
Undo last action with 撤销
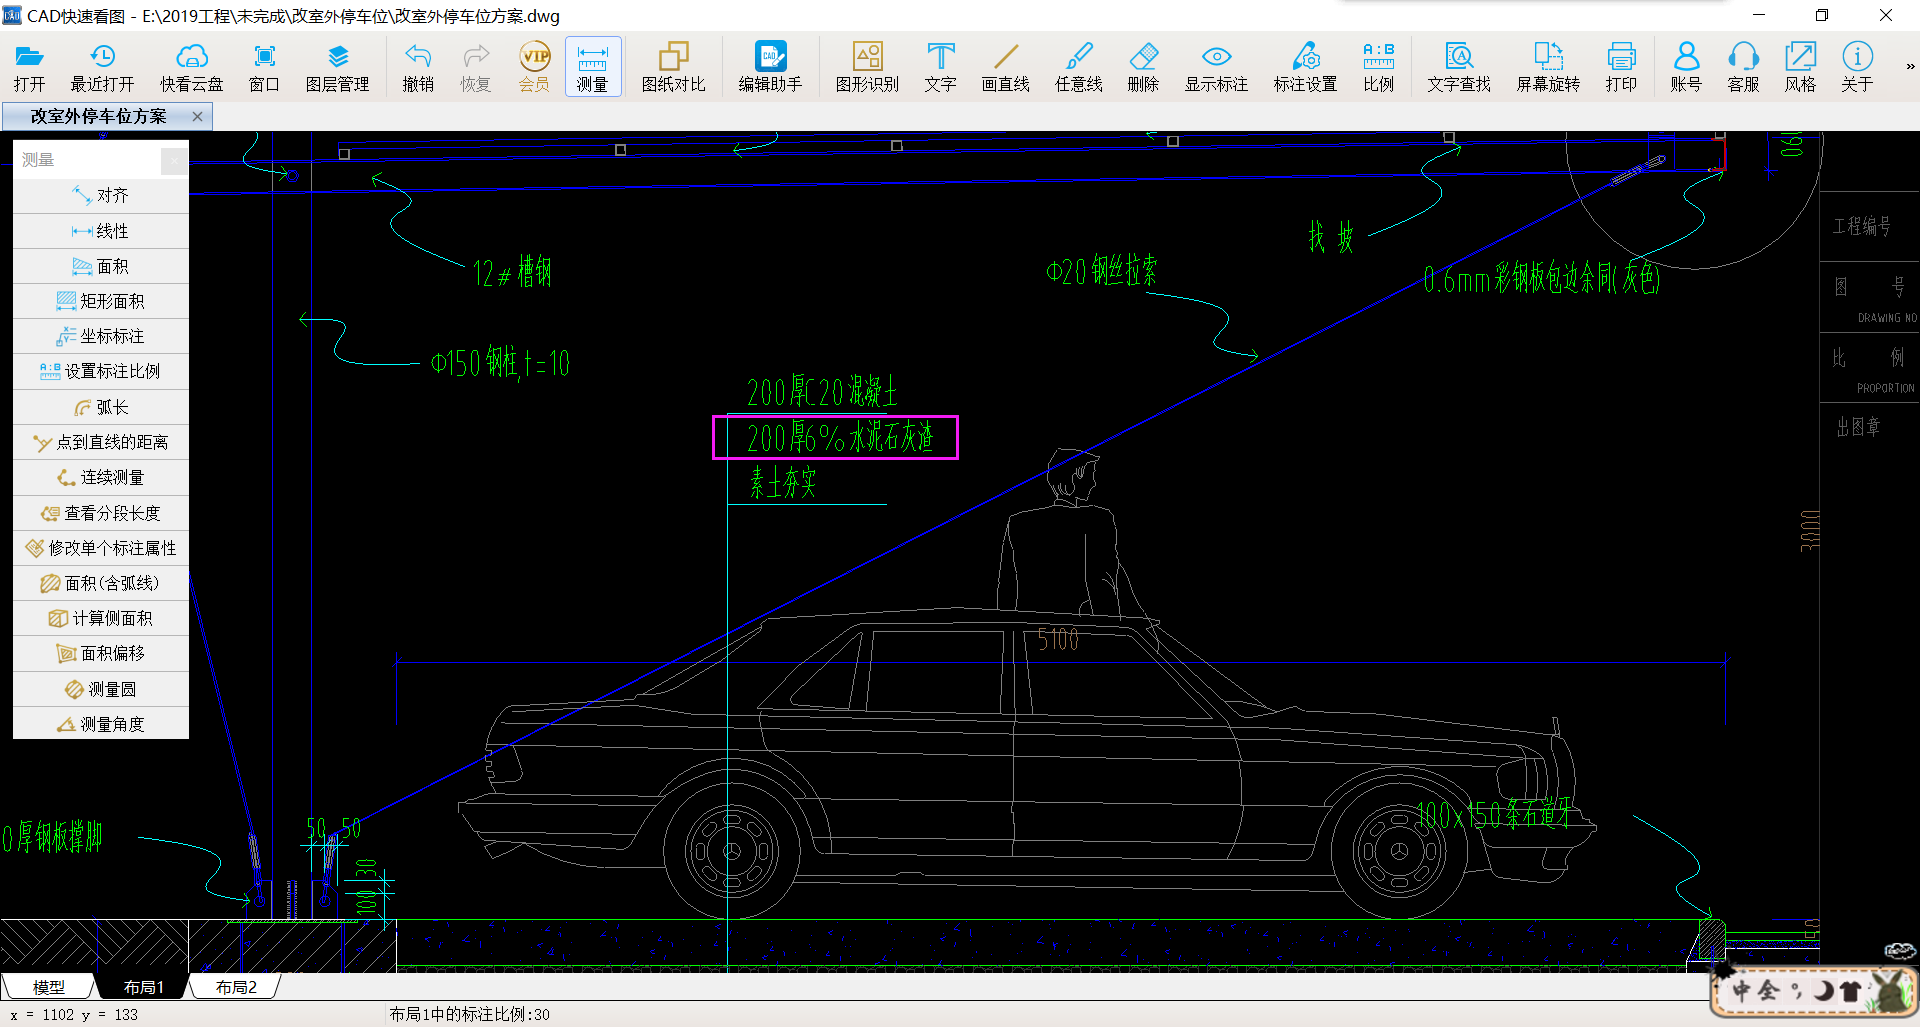pyautogui.click(x=418, y=68)
